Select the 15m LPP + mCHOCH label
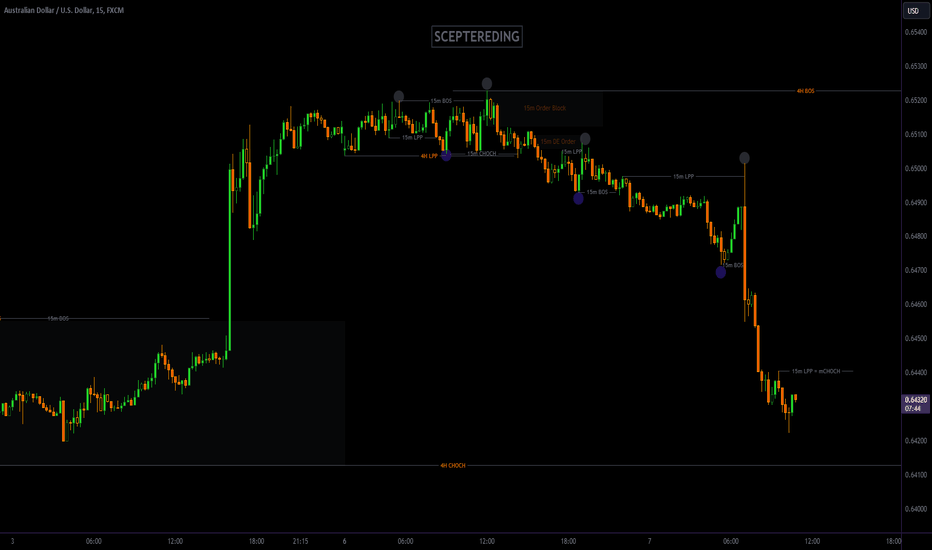 [x=816, y=371]
